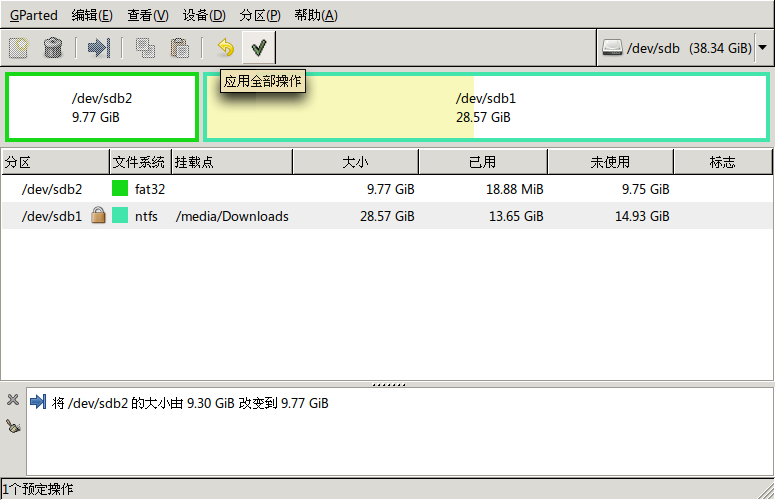This screenshot has width=775, height=500.
Task: Click the Paste partition clipboard icon
Action: [179, 48]
